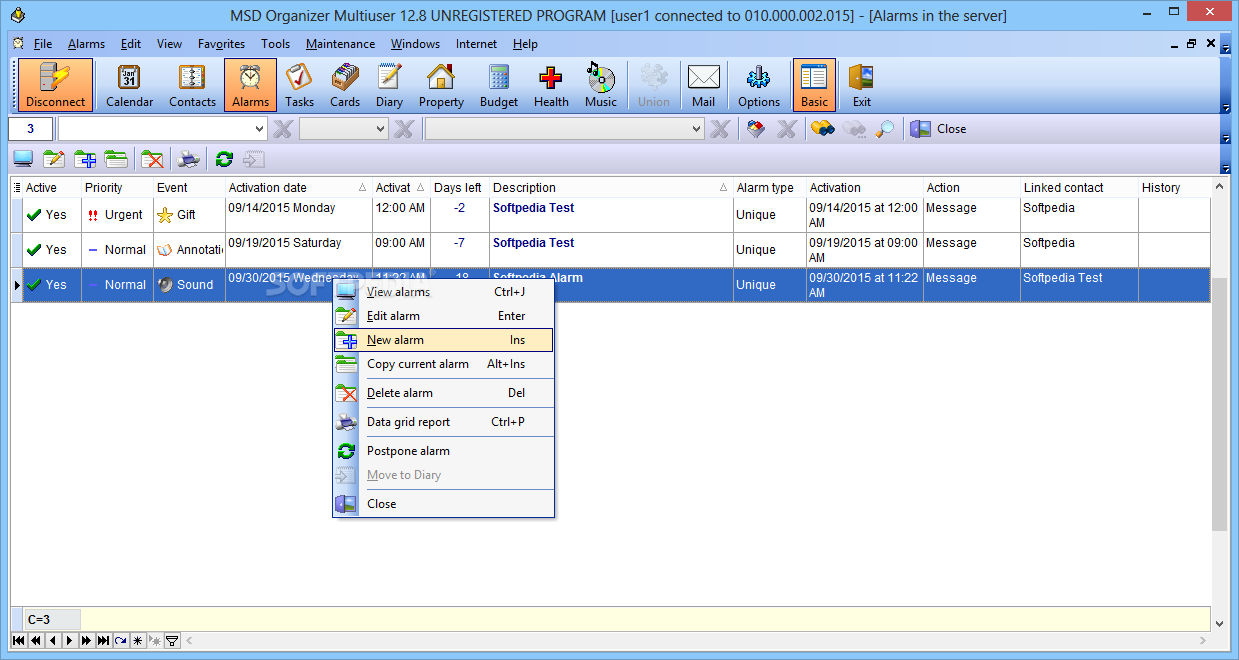Image resolution: width=1239 pixels, height=660 pixels.
Task: Toggle the Alarms module button
Action: pyautogui.click(x=250, y=85)
